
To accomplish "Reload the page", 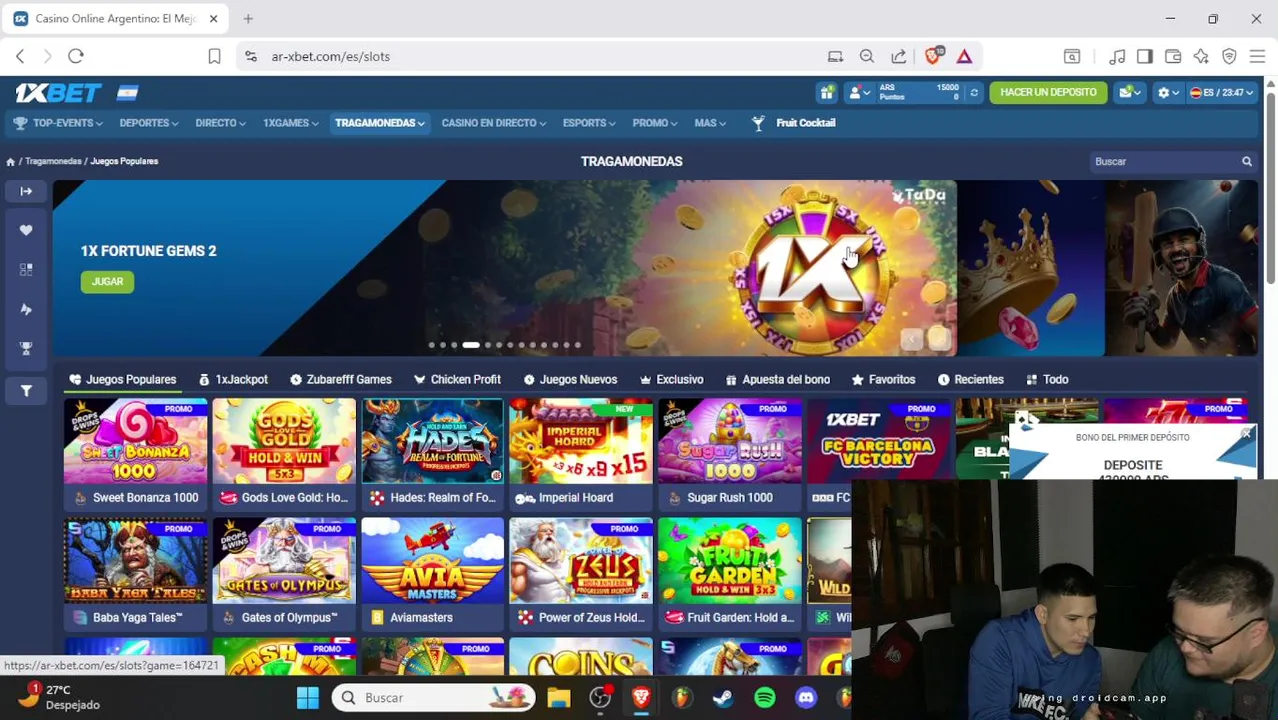I will [x=76, y=56].
